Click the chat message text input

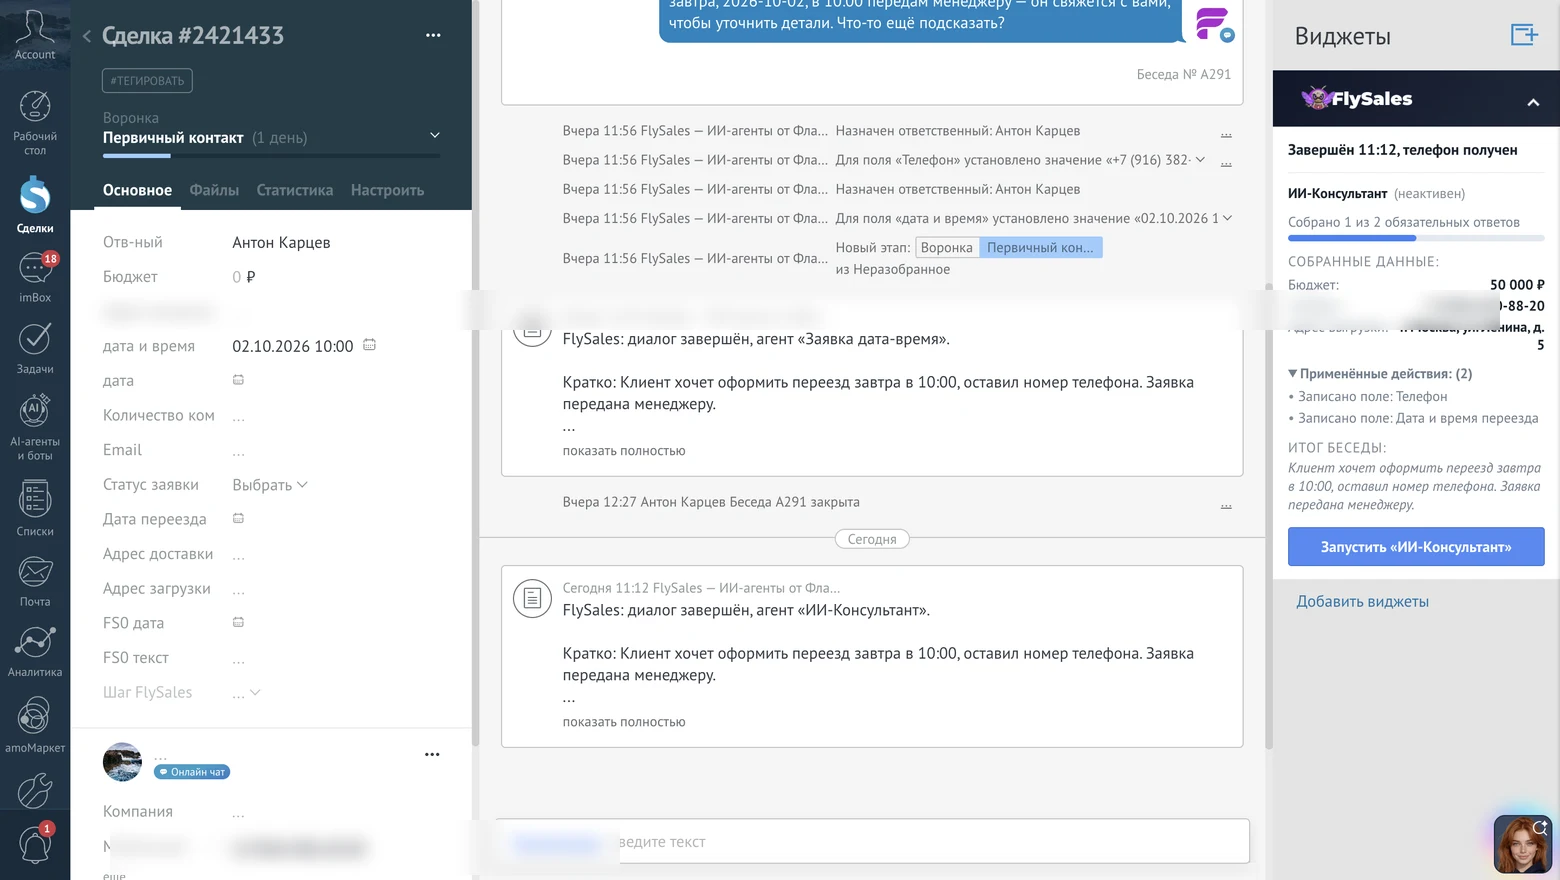pos(872,841)
